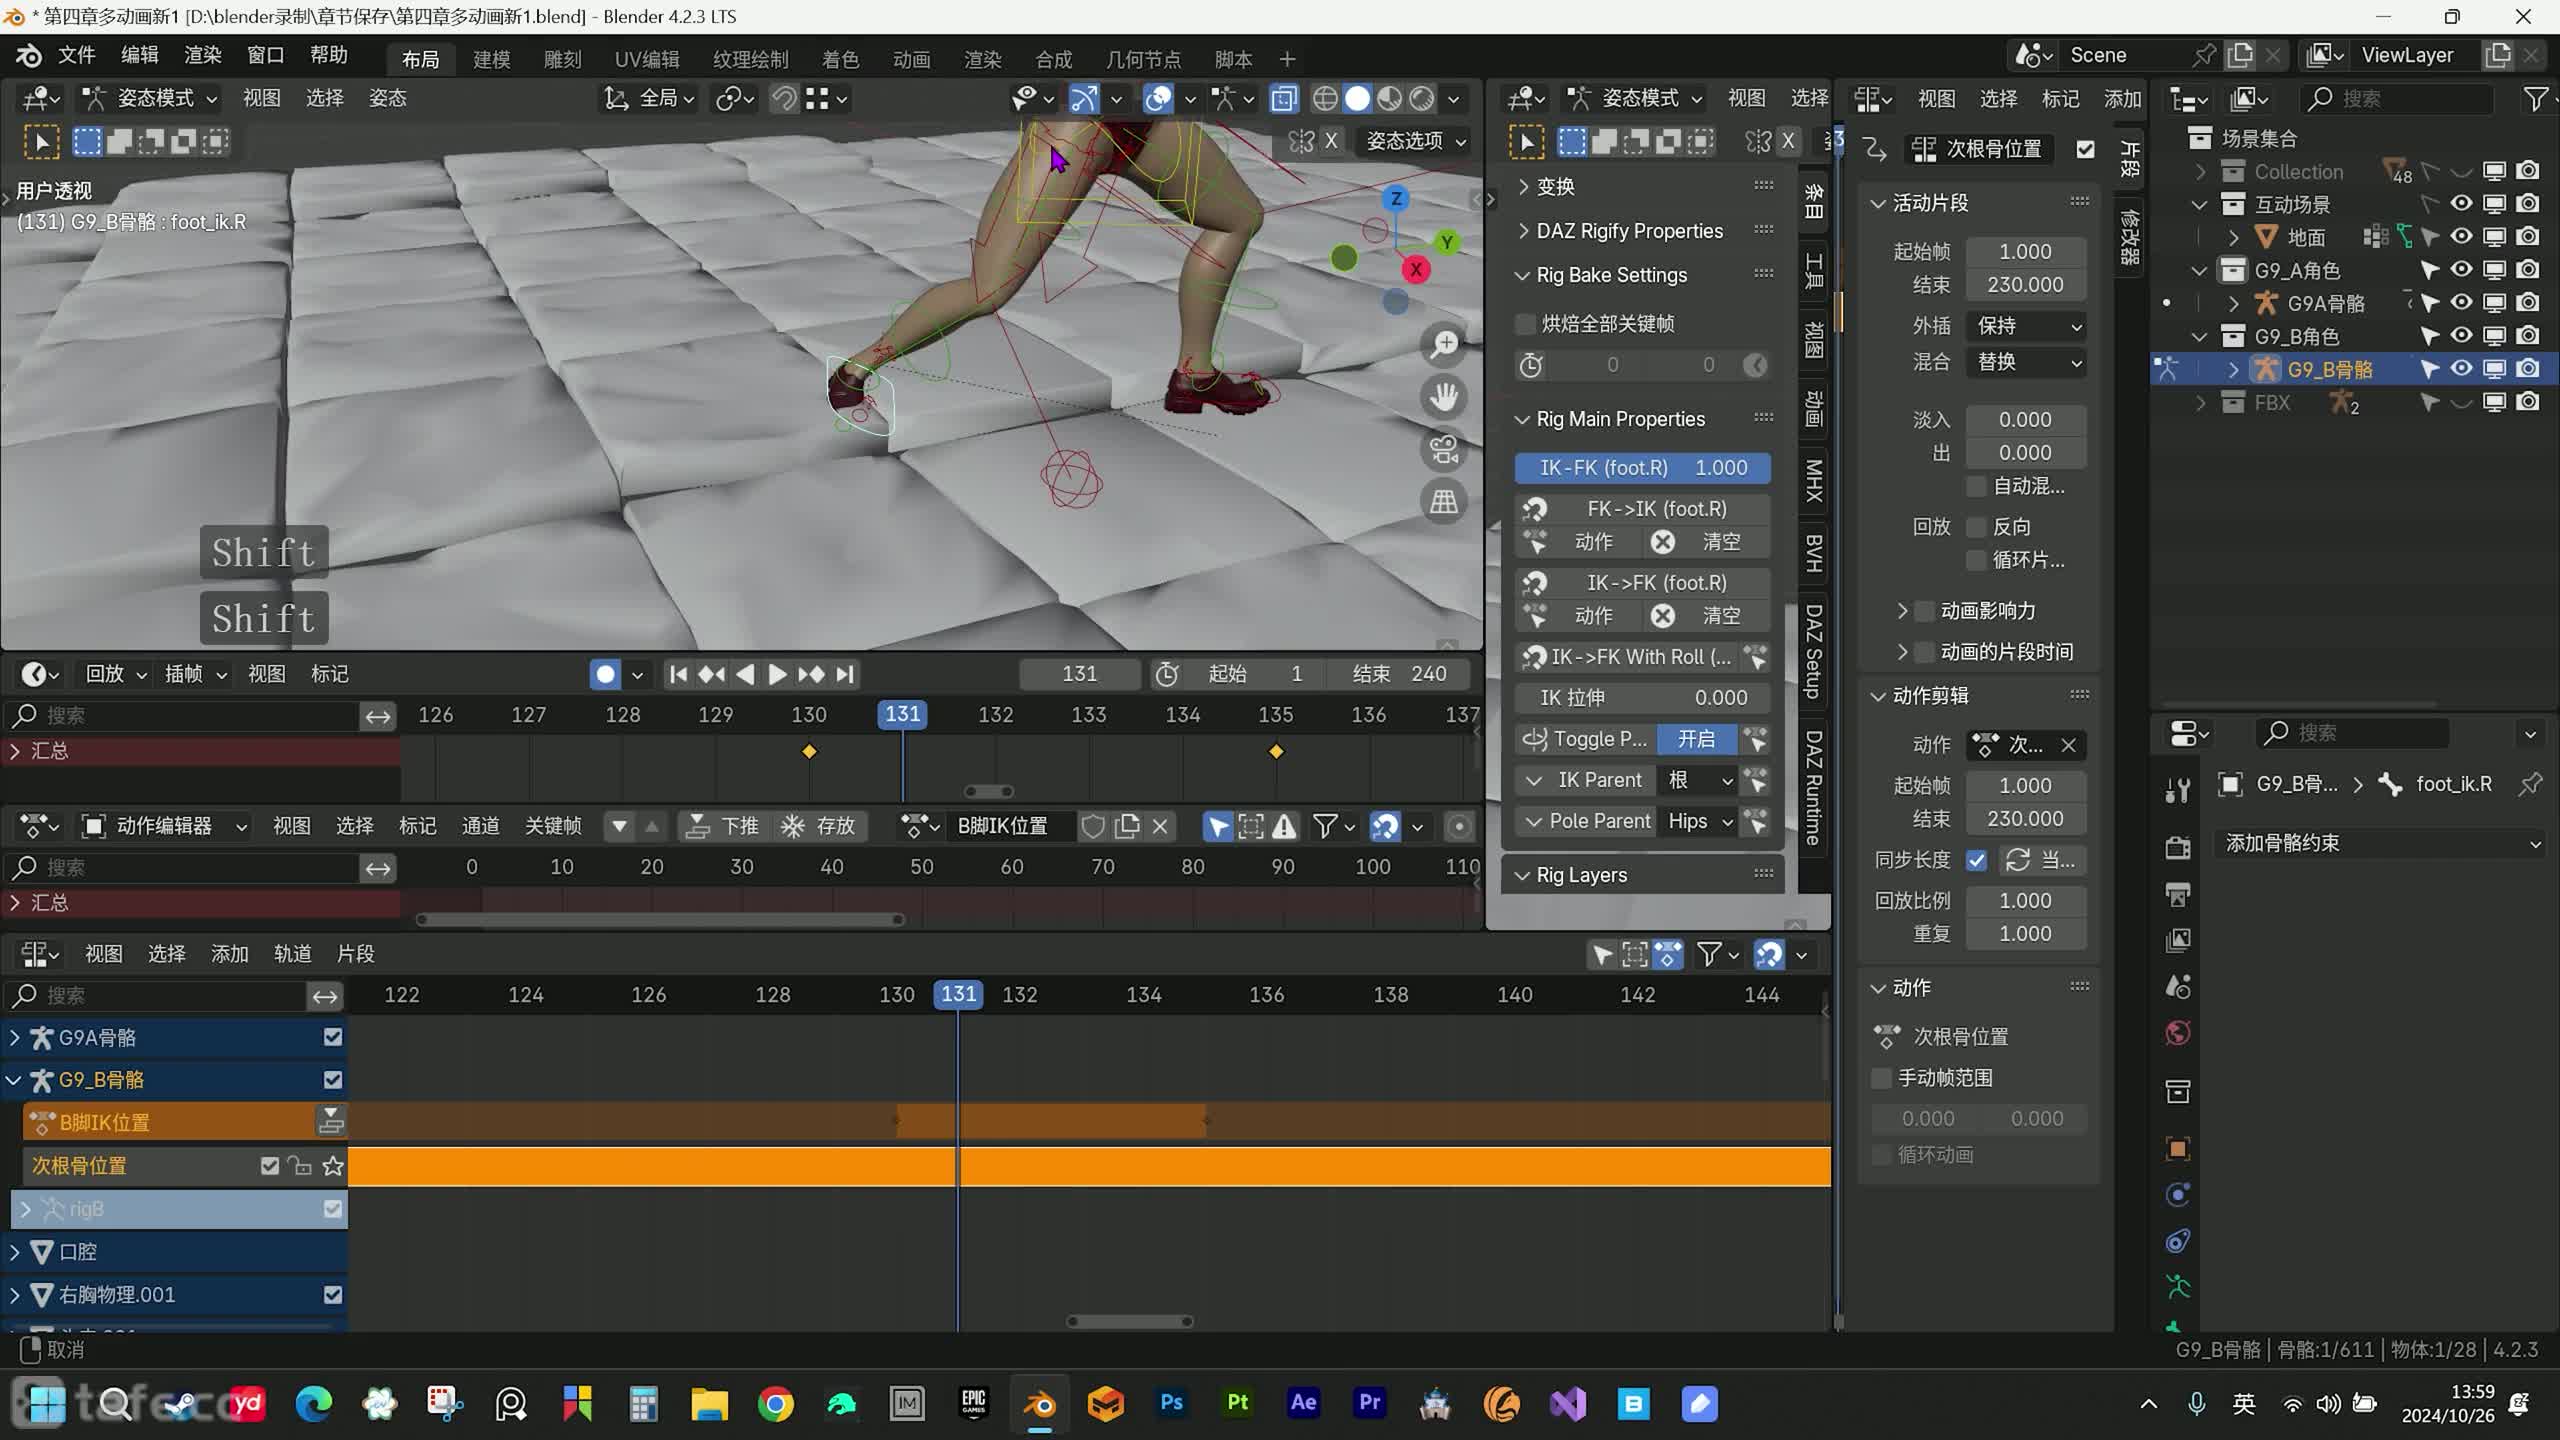Enable 反向 playback checkbox
Image resolution: width=2560 pixels, height=1440 pixels.
(1976, 527)
